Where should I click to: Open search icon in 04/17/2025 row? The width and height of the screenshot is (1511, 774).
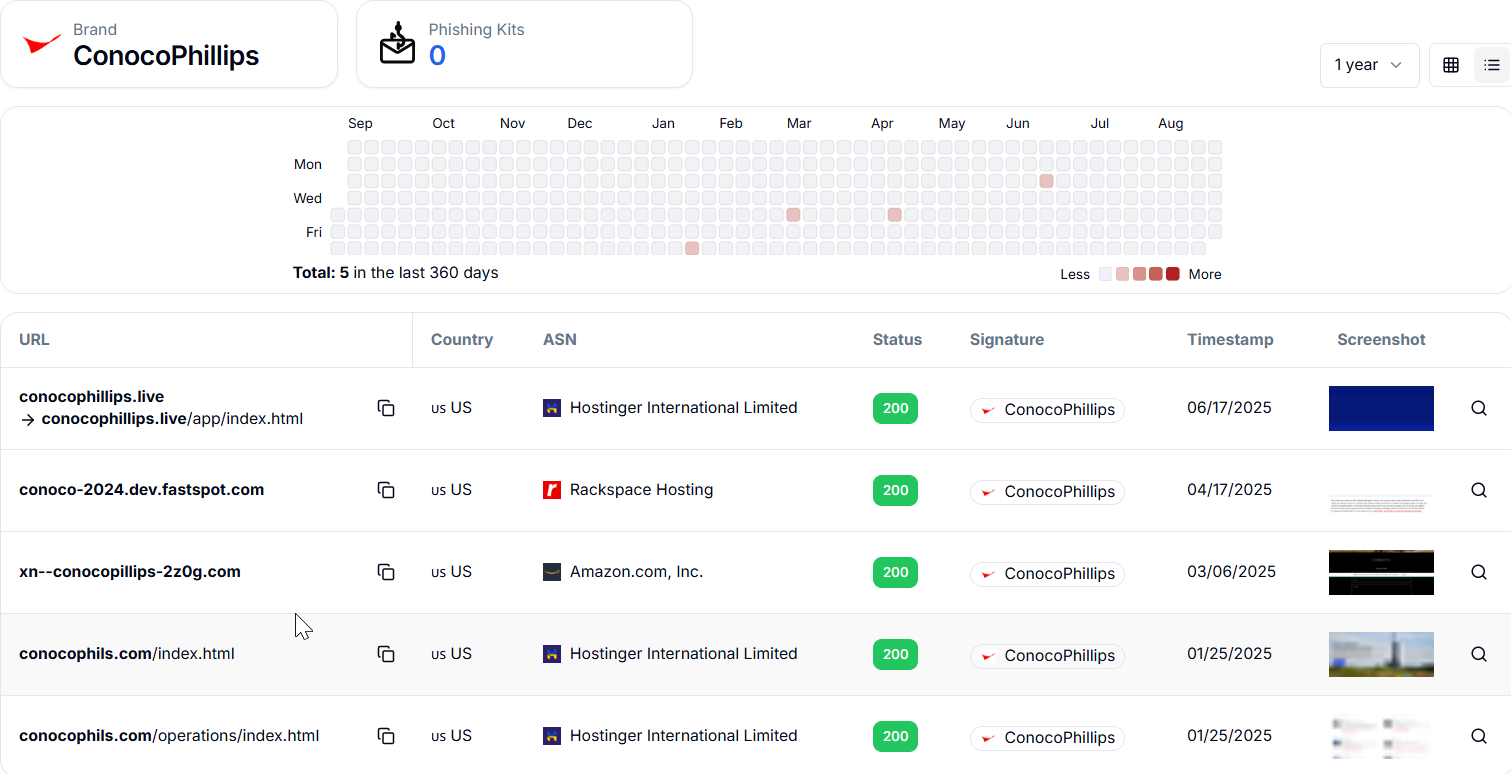[1479, 490]
